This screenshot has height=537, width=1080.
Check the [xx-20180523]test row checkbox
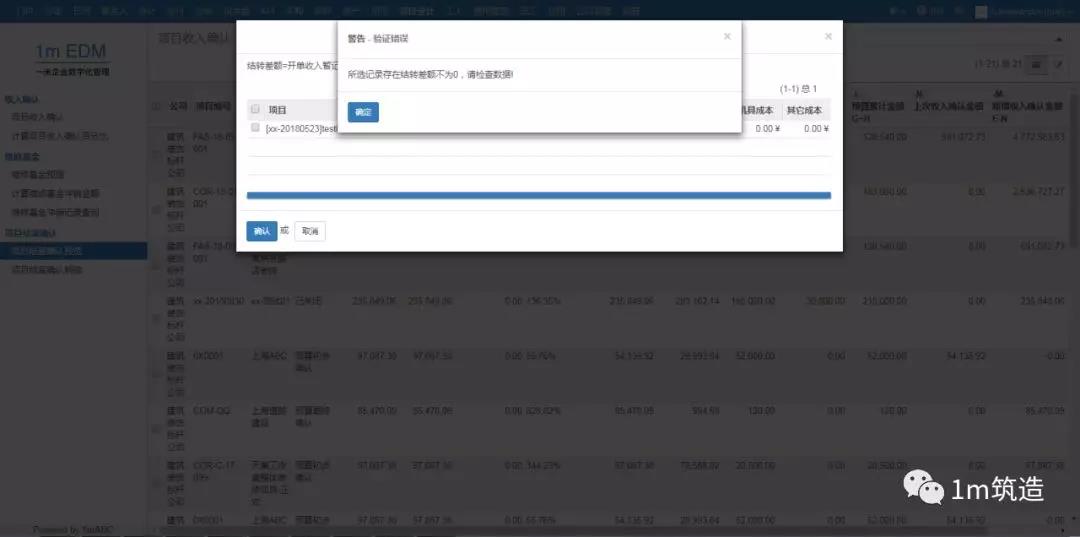[255, 128]
